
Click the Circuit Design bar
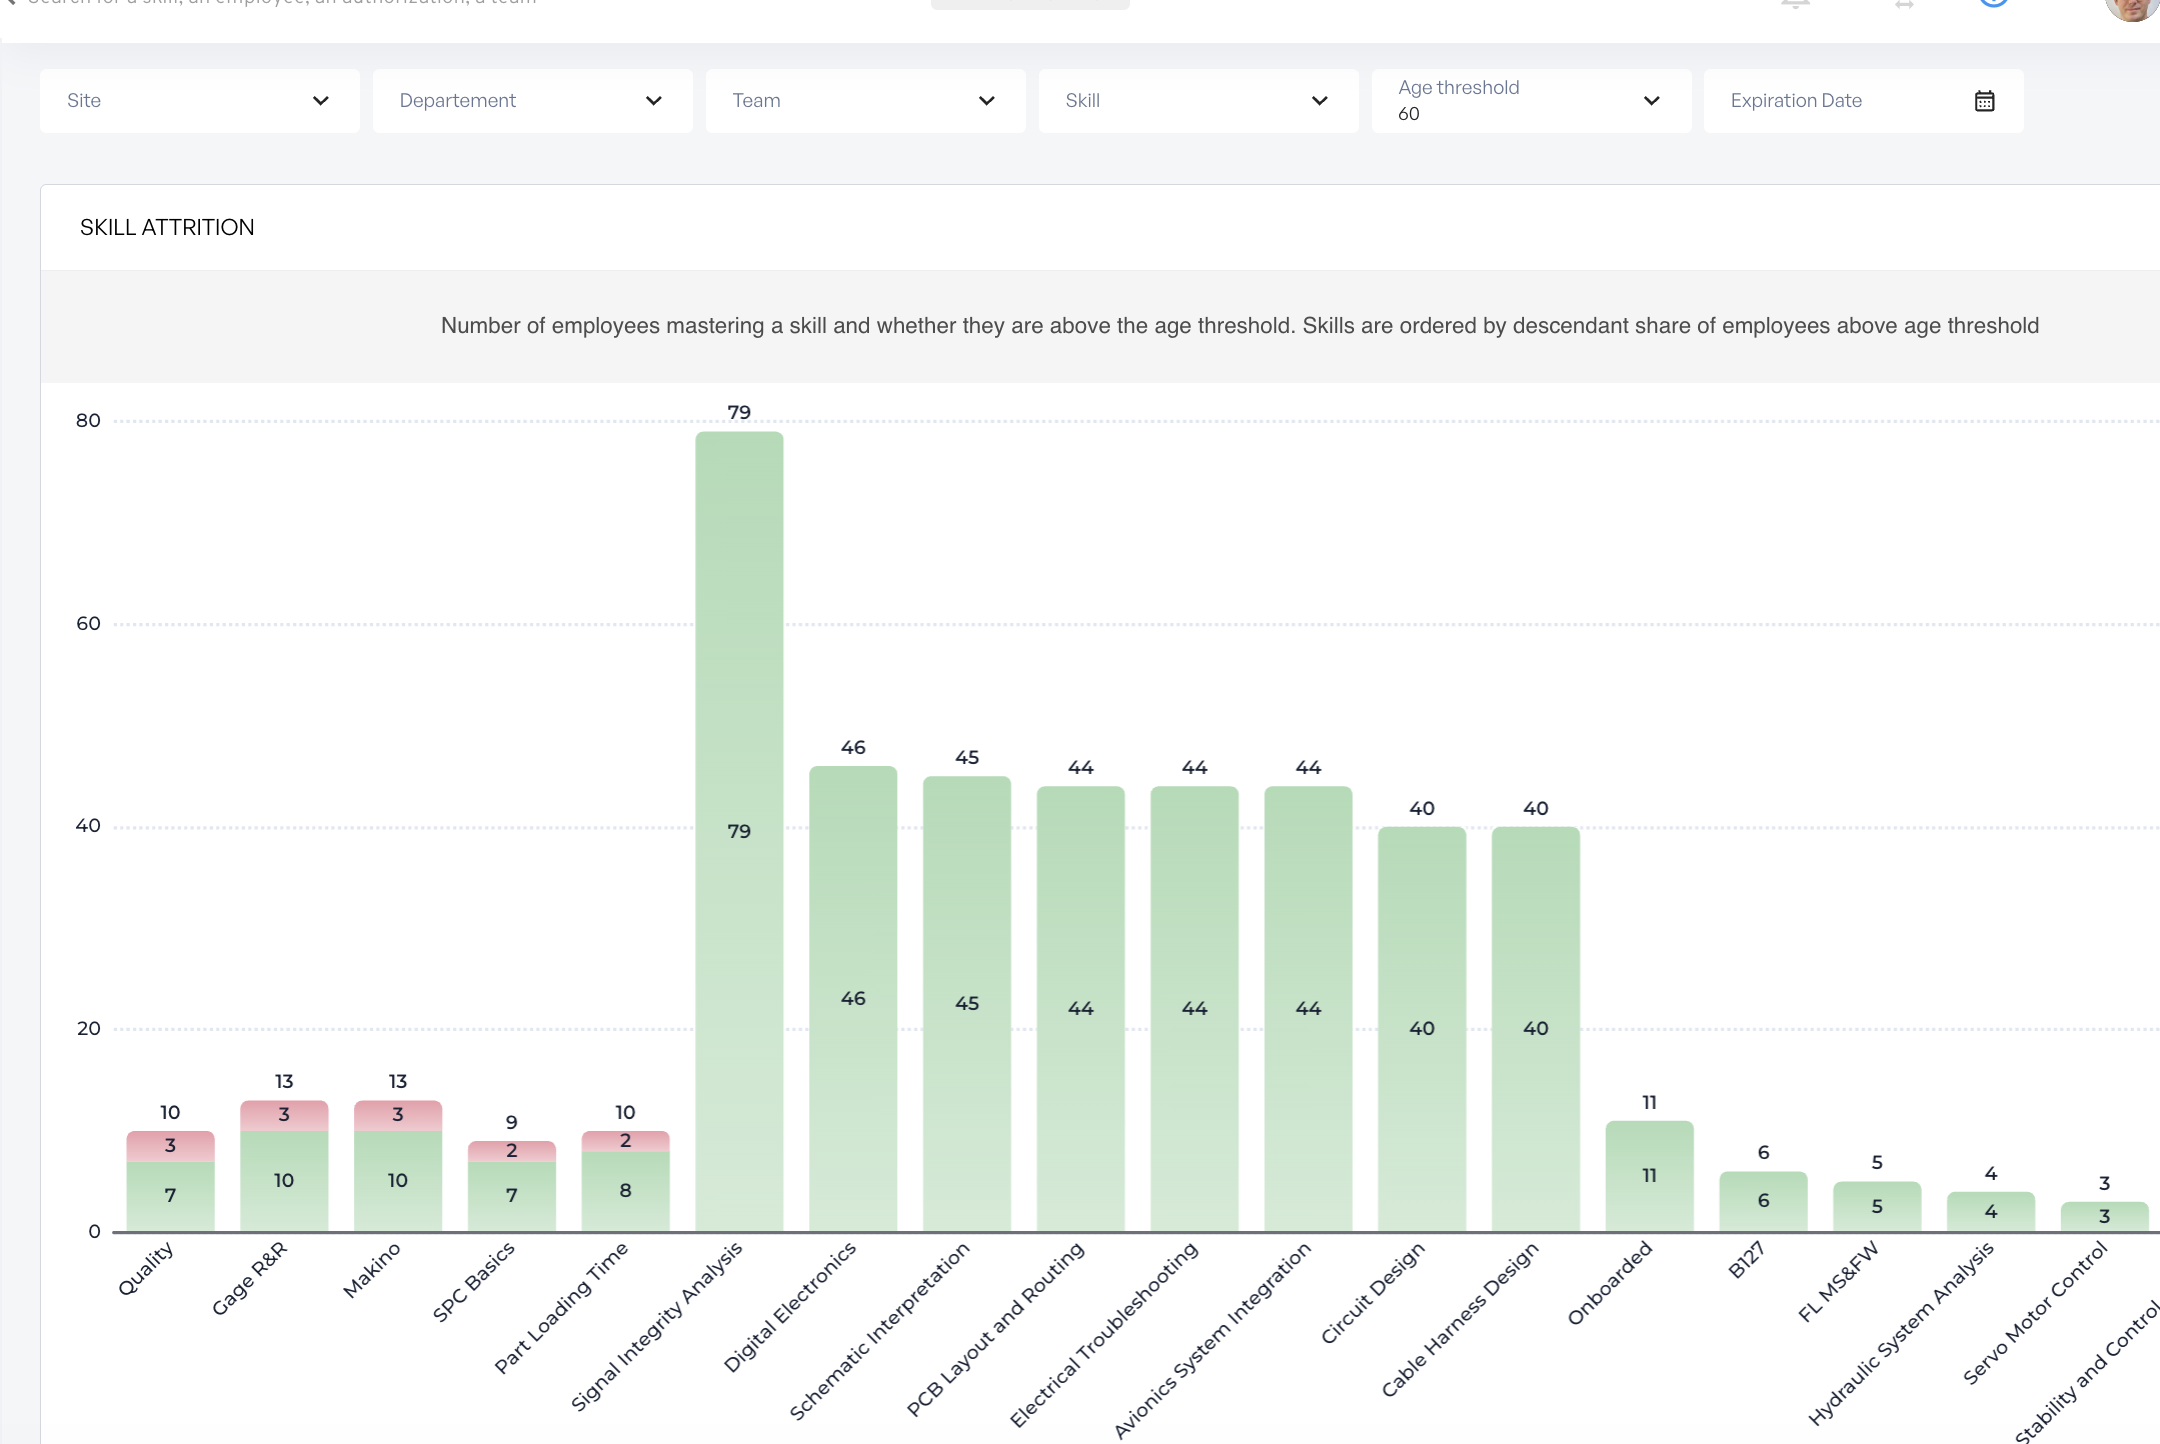[1422, 1027]
